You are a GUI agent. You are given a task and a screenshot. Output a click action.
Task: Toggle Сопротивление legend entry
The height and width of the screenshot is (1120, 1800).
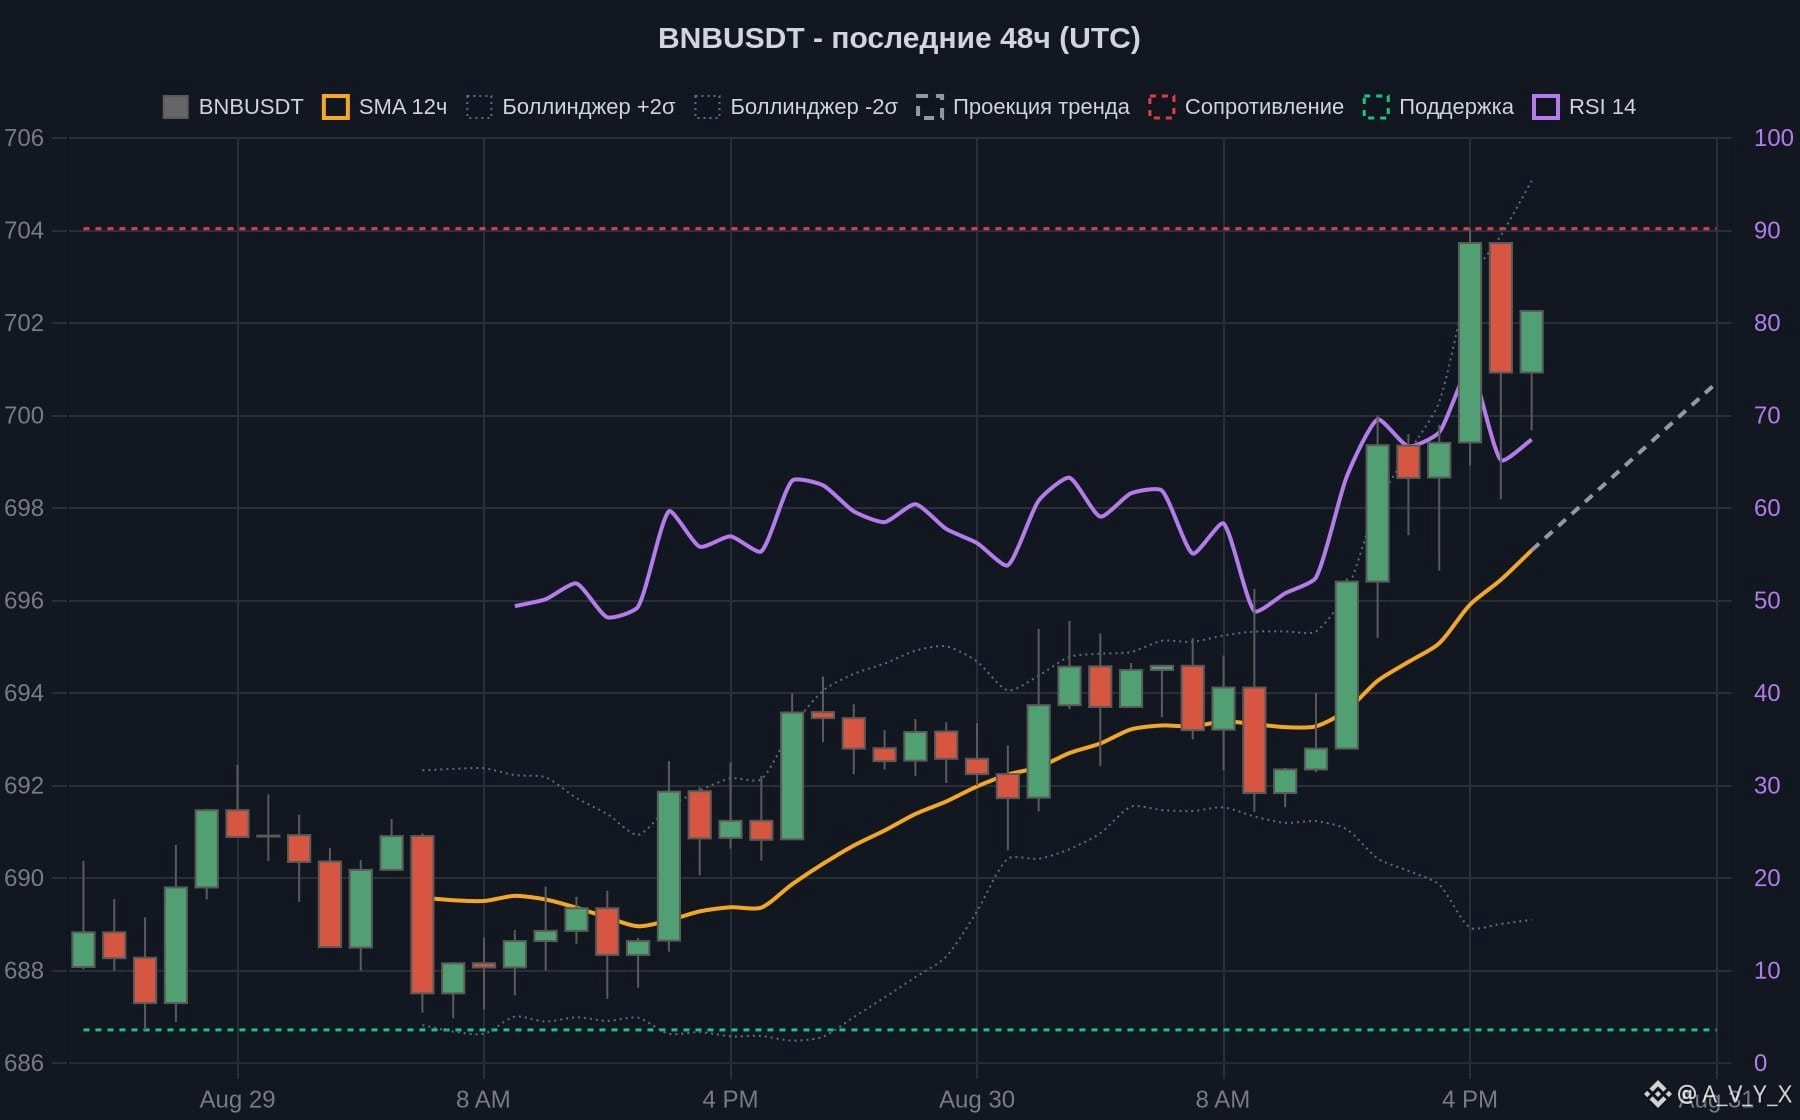point(1246,107)
